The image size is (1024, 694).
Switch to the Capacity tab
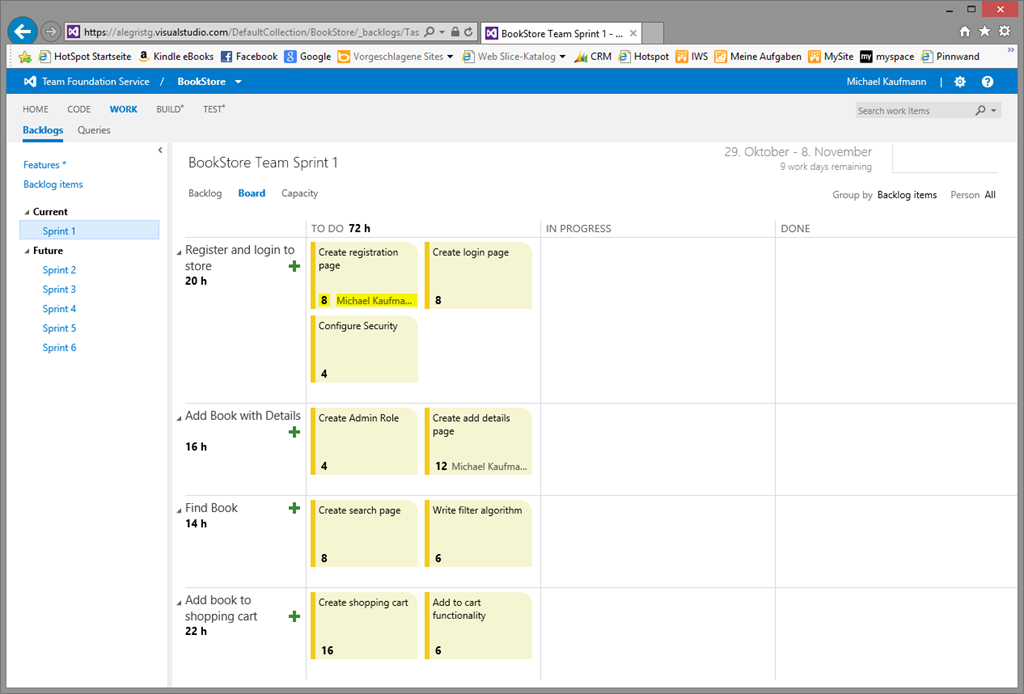pyautogui.click(x=299, y=193)
